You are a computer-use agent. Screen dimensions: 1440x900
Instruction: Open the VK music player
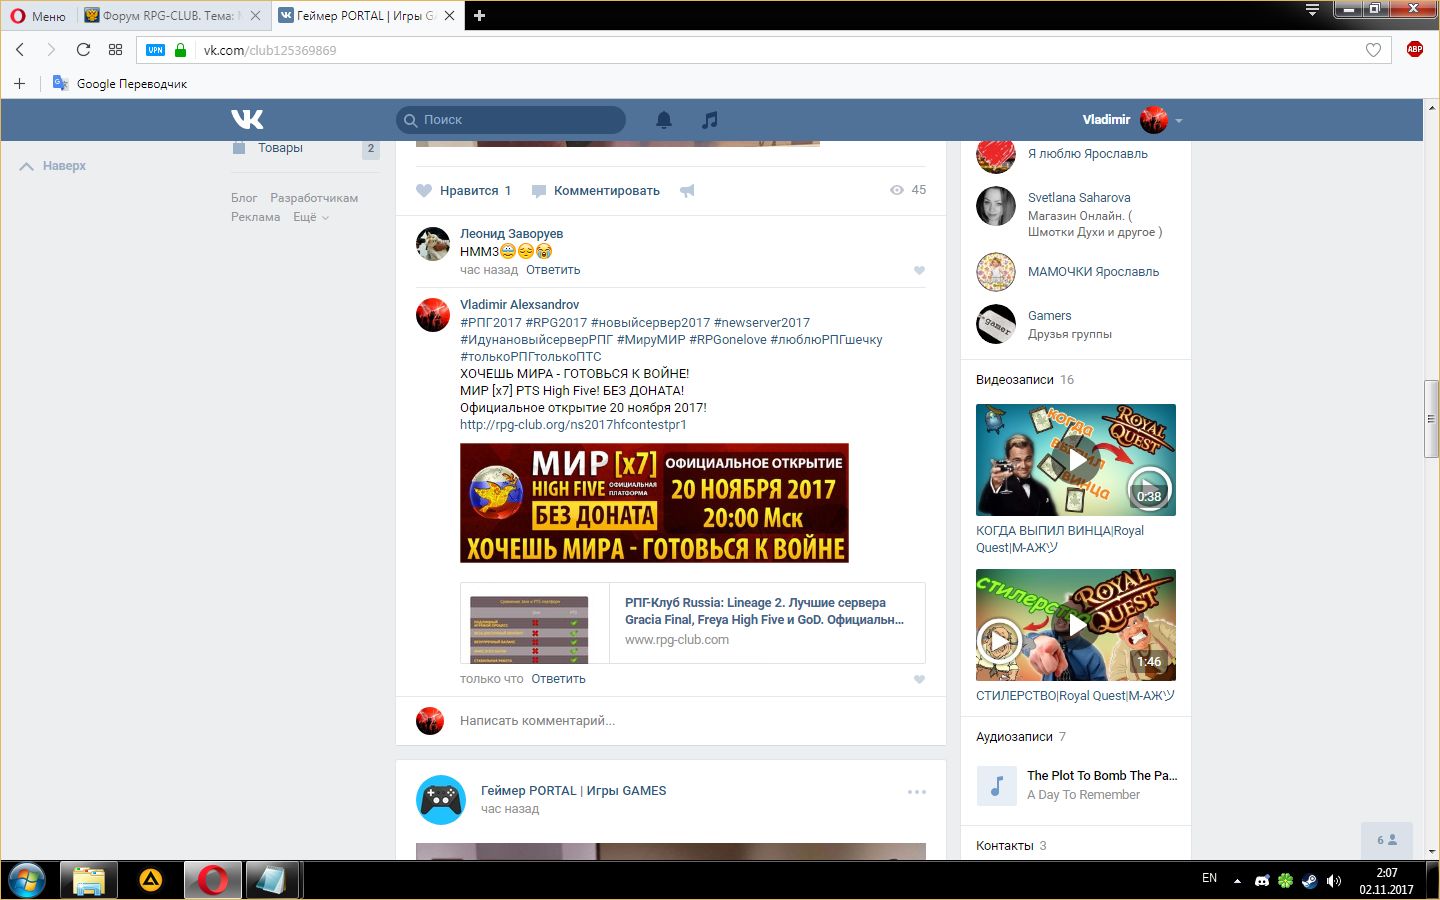tap(710, 120)
